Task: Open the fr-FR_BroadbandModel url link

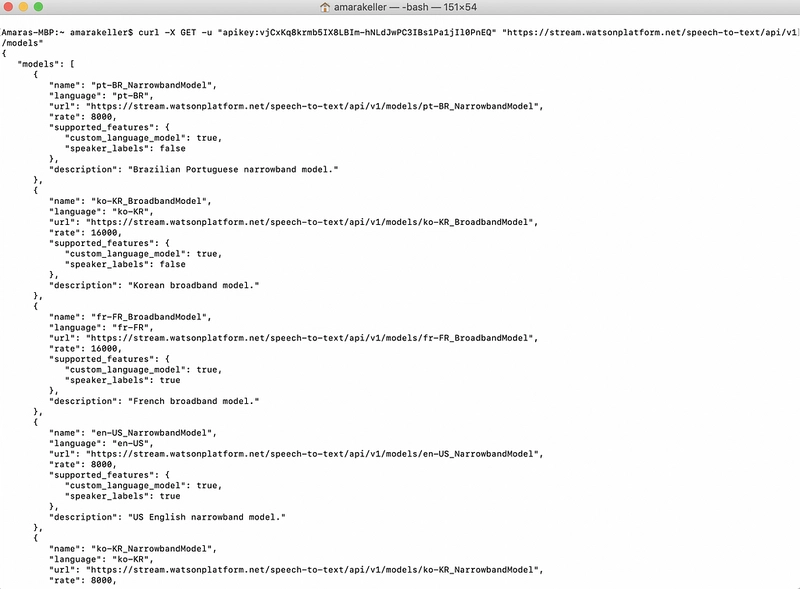Action: [311, 338]
